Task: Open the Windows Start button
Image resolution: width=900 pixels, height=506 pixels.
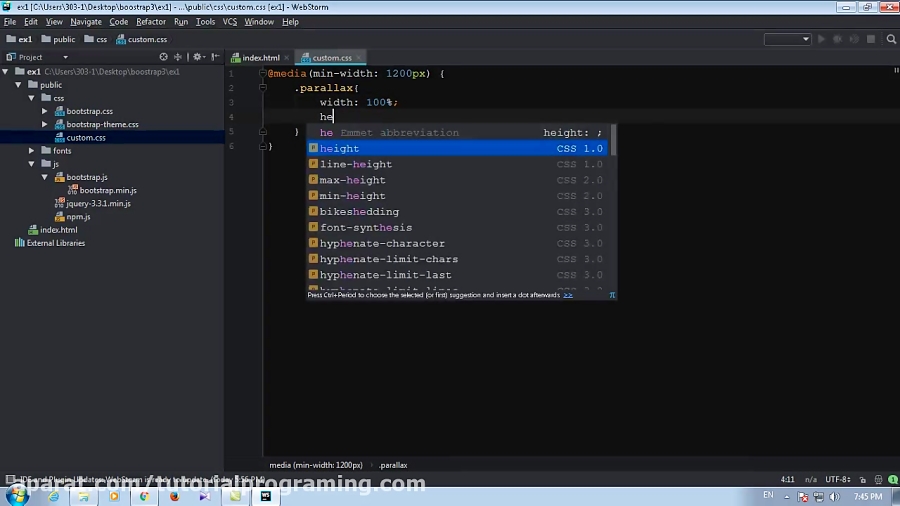Action: [17, 496]
